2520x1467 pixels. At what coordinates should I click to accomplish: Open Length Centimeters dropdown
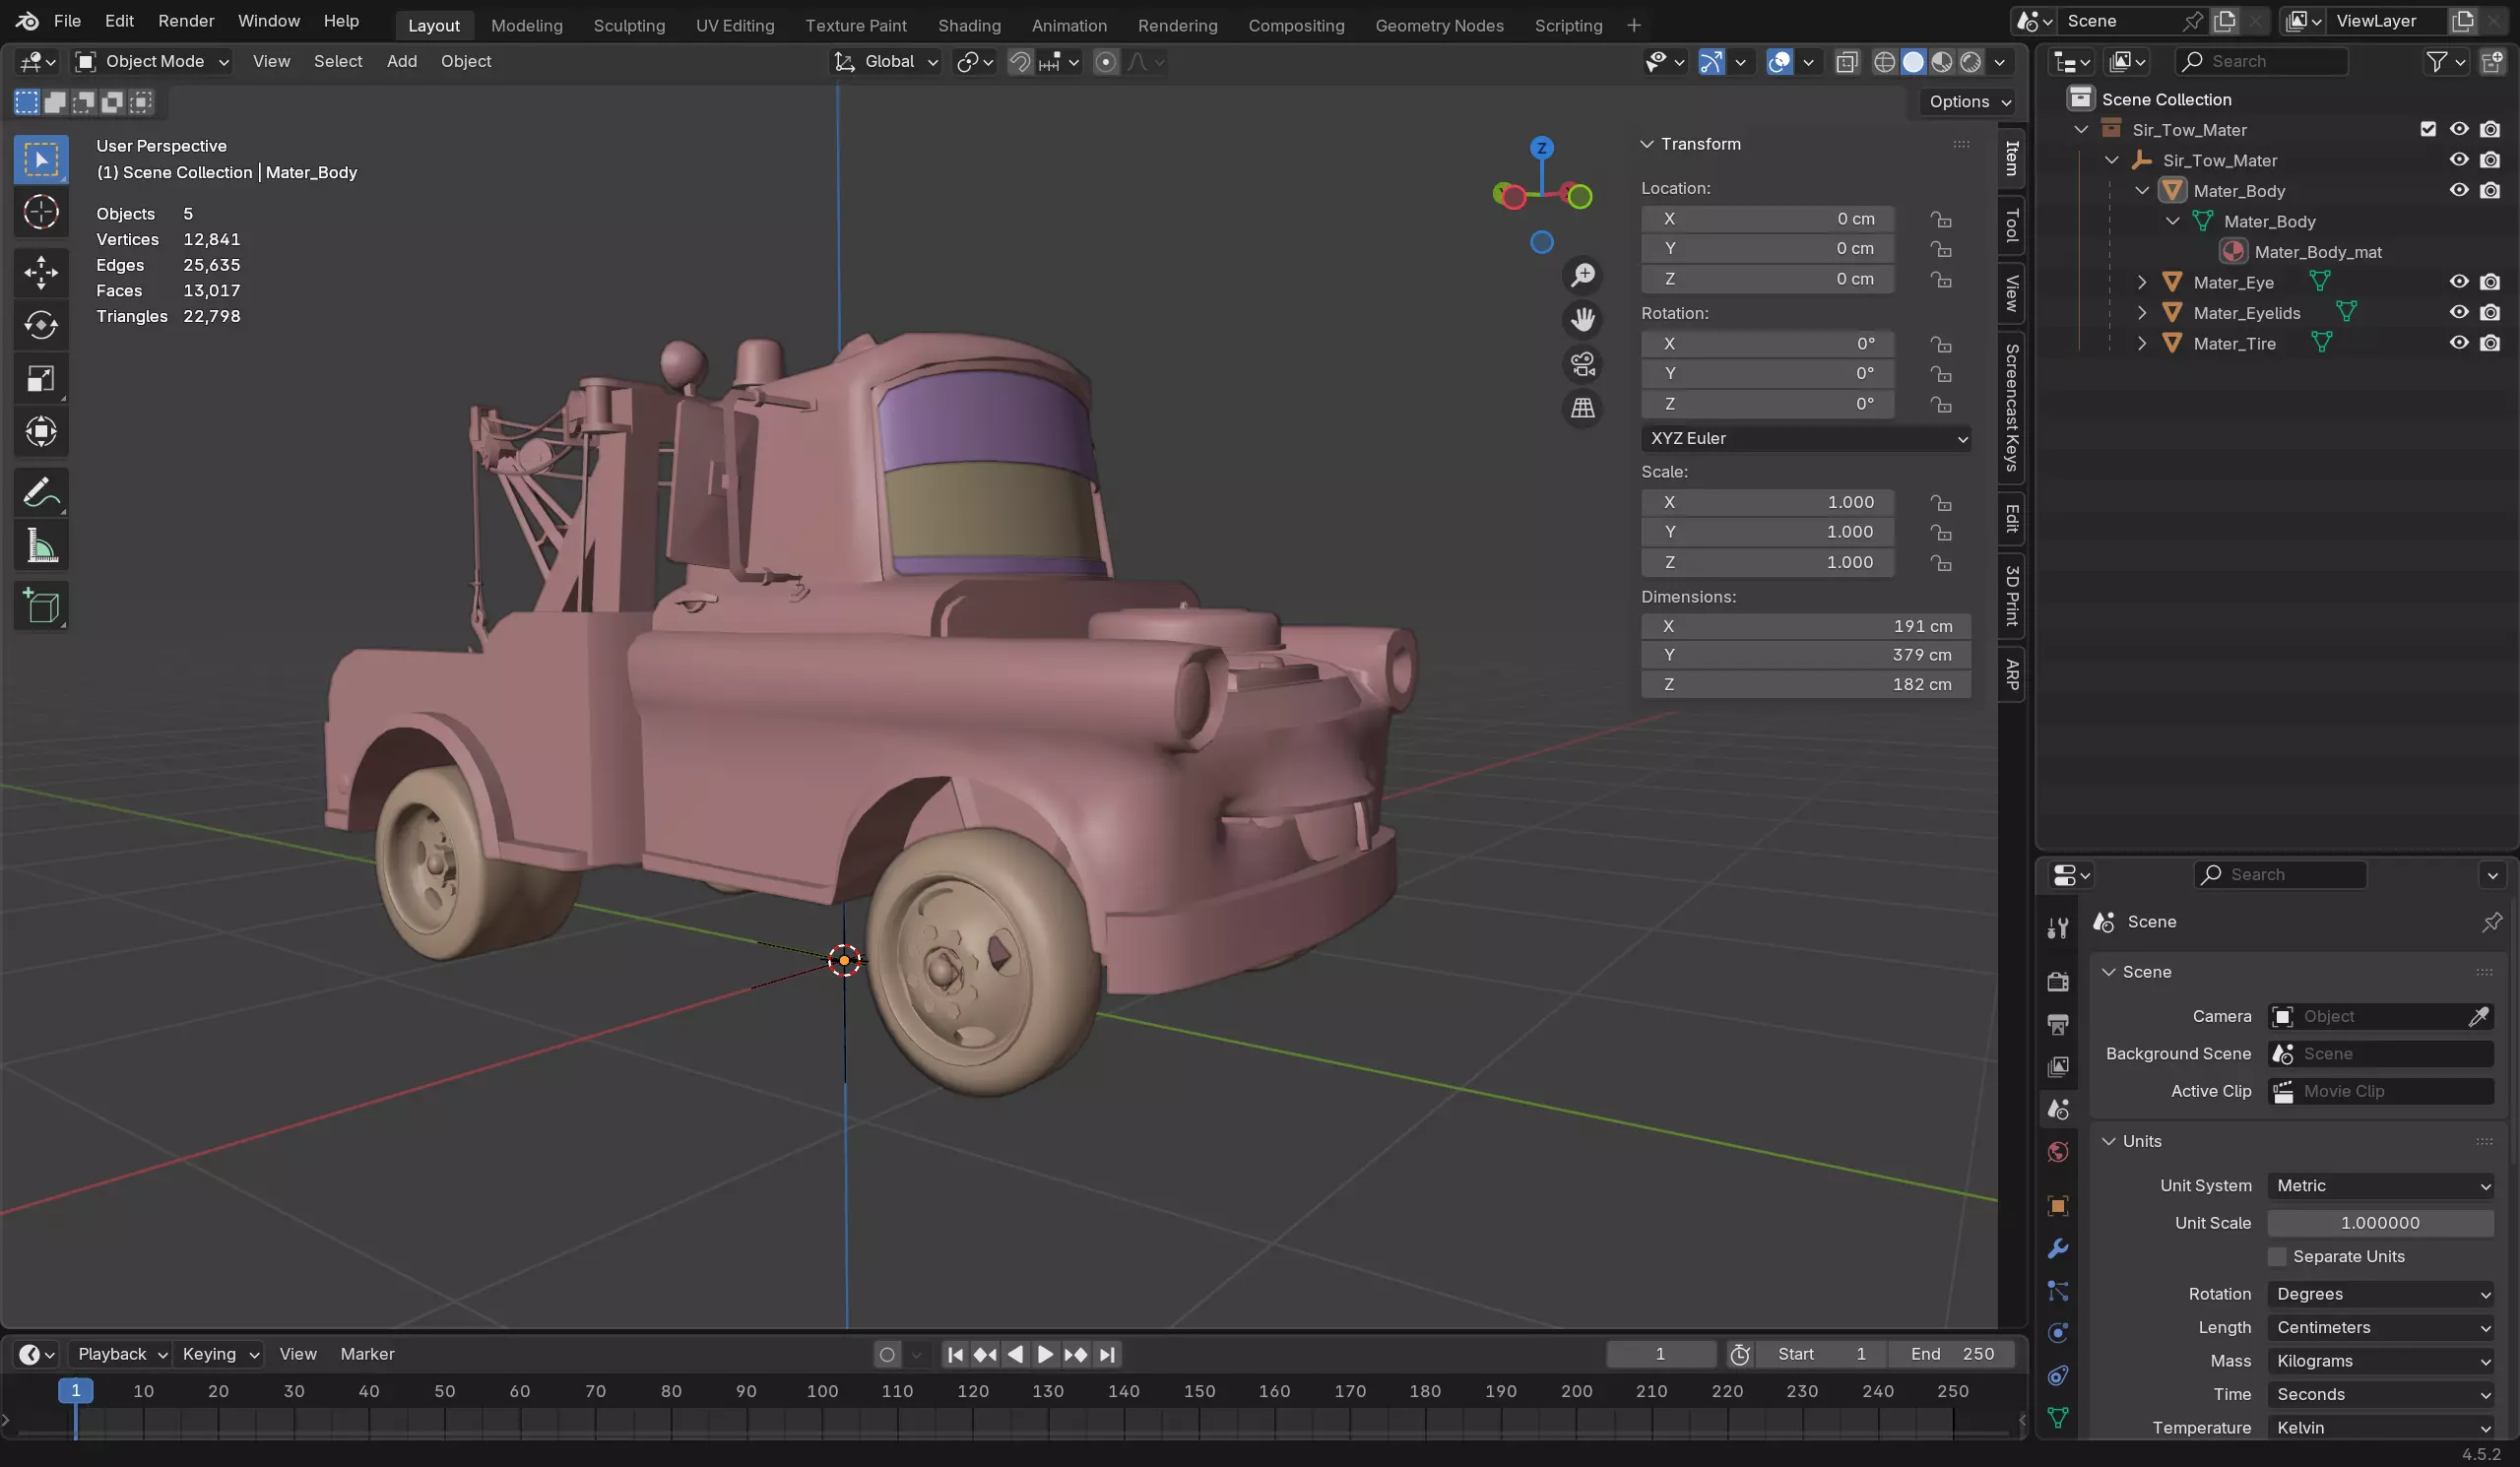point(2380,1327)
